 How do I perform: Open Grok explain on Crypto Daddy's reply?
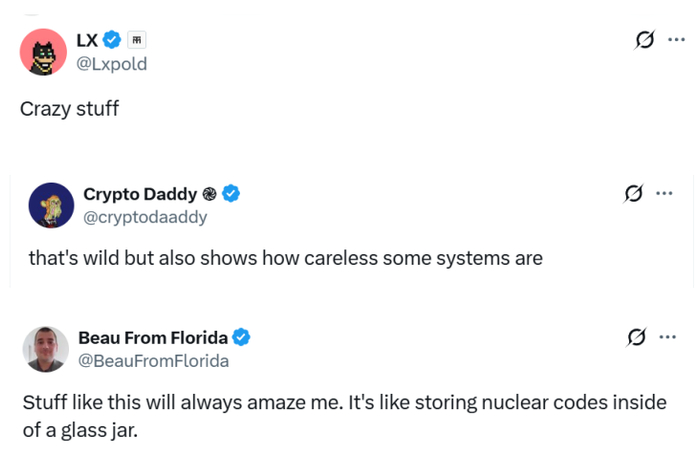[633, 193]
